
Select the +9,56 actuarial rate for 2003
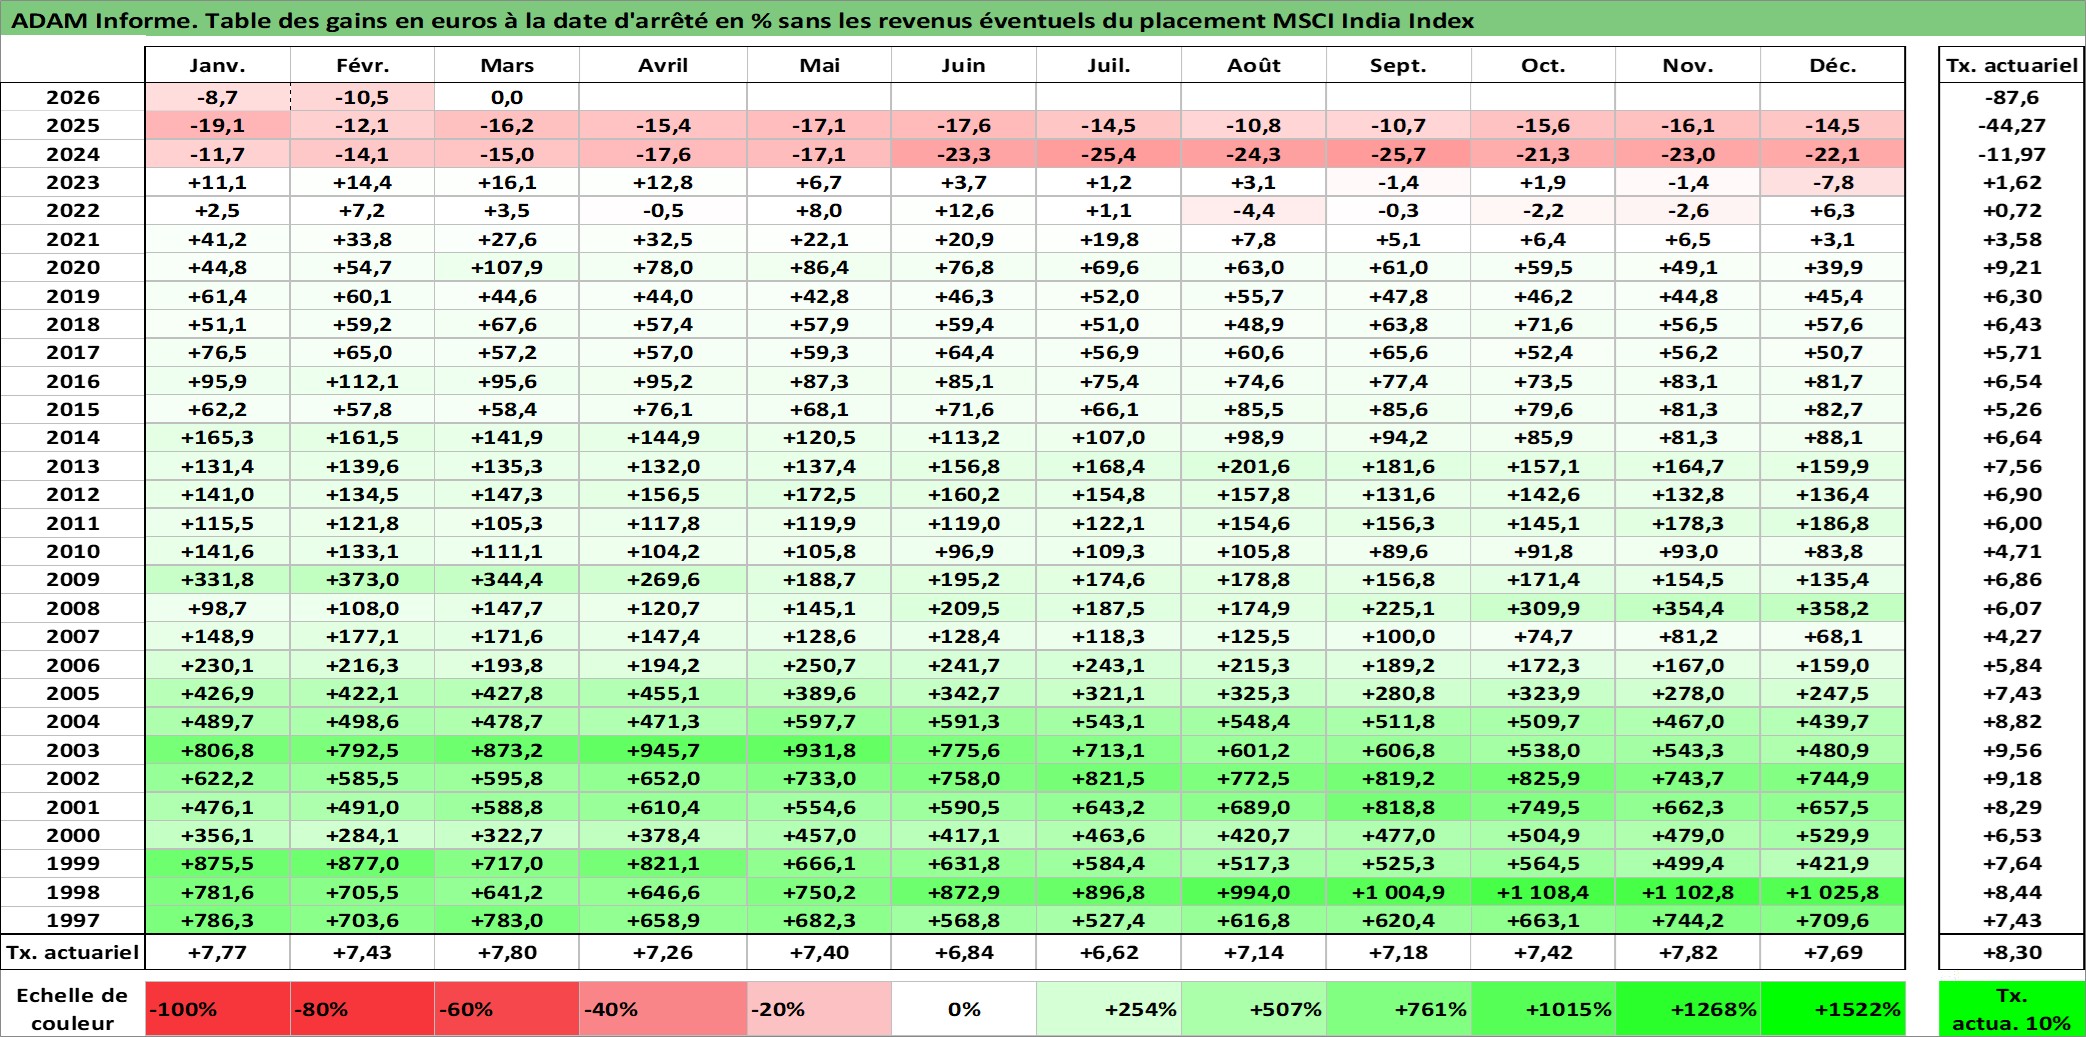pos(2012,750)
